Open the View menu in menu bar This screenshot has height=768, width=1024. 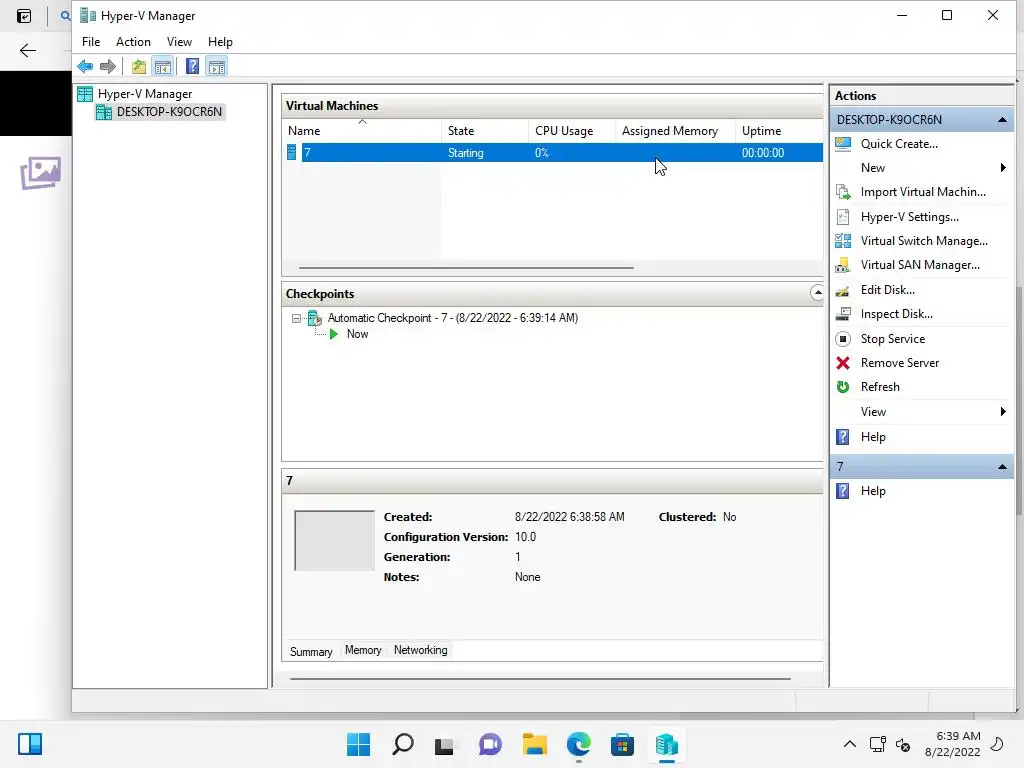179,42
